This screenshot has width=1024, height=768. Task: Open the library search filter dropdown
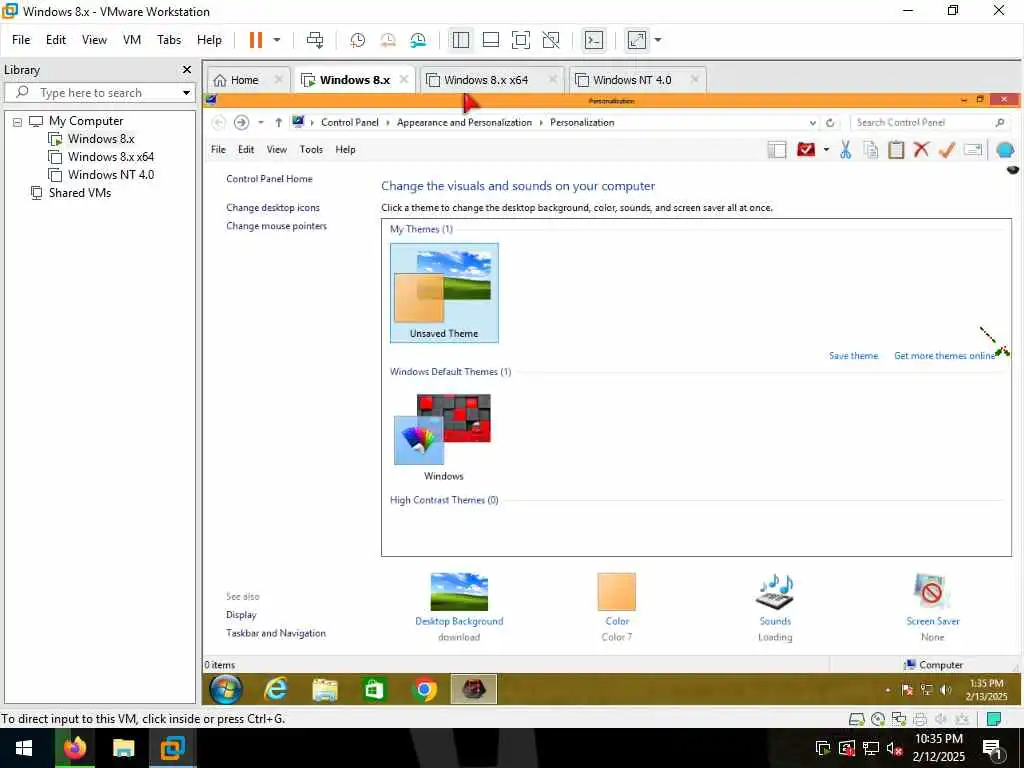[186, 93]
